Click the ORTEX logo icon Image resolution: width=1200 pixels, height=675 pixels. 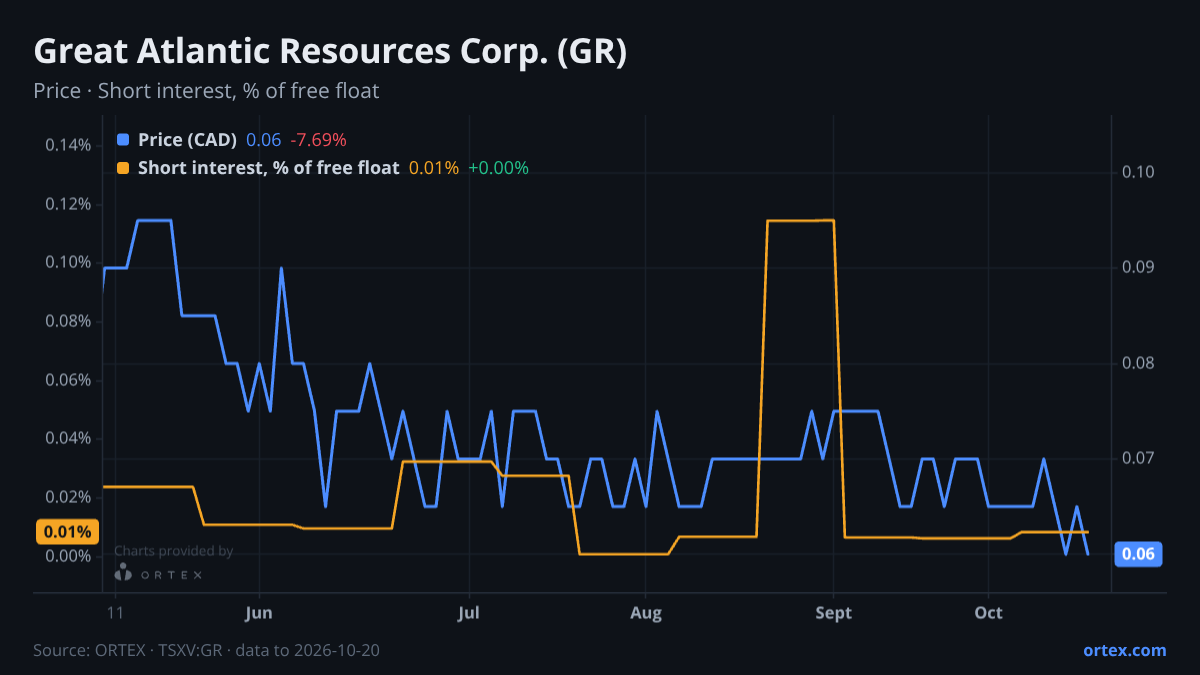click(x=123, y=572)
